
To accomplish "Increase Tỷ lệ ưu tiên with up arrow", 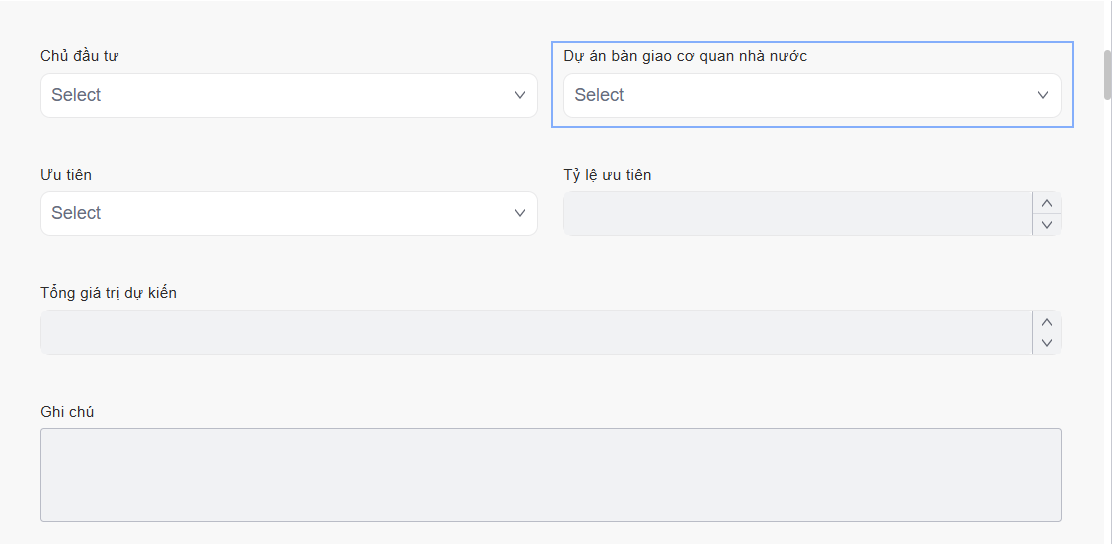I will tap(1047, 203).
